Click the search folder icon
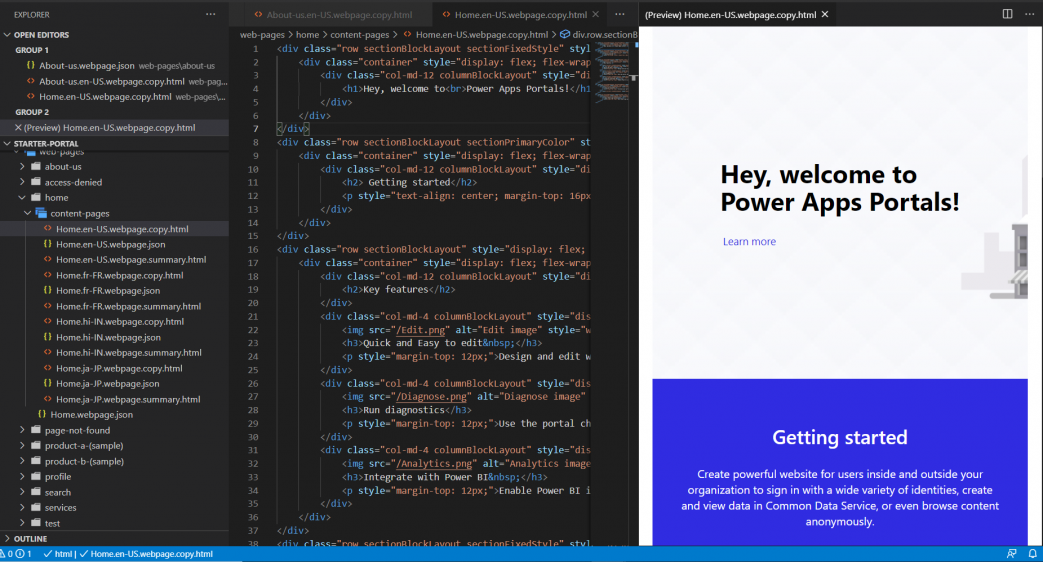Image resolution: width=1043 pixels, height=562 pixels. click(36, 492)
